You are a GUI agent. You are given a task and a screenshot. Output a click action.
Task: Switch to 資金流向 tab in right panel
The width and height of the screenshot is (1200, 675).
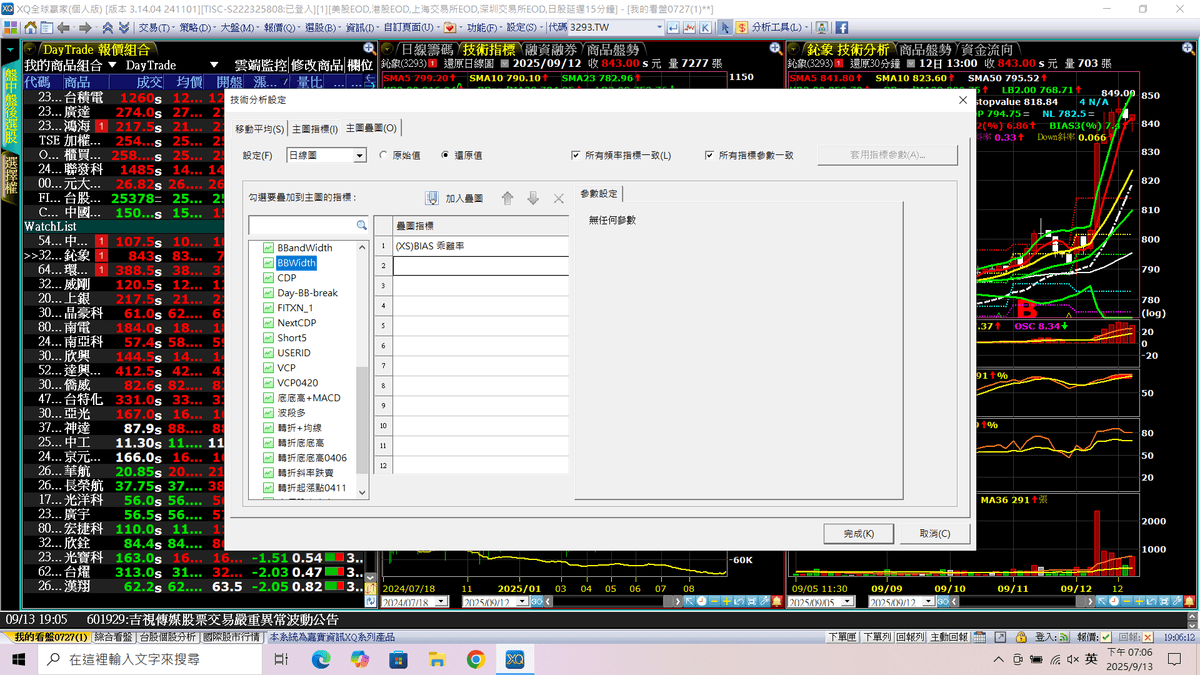(987, 49)
